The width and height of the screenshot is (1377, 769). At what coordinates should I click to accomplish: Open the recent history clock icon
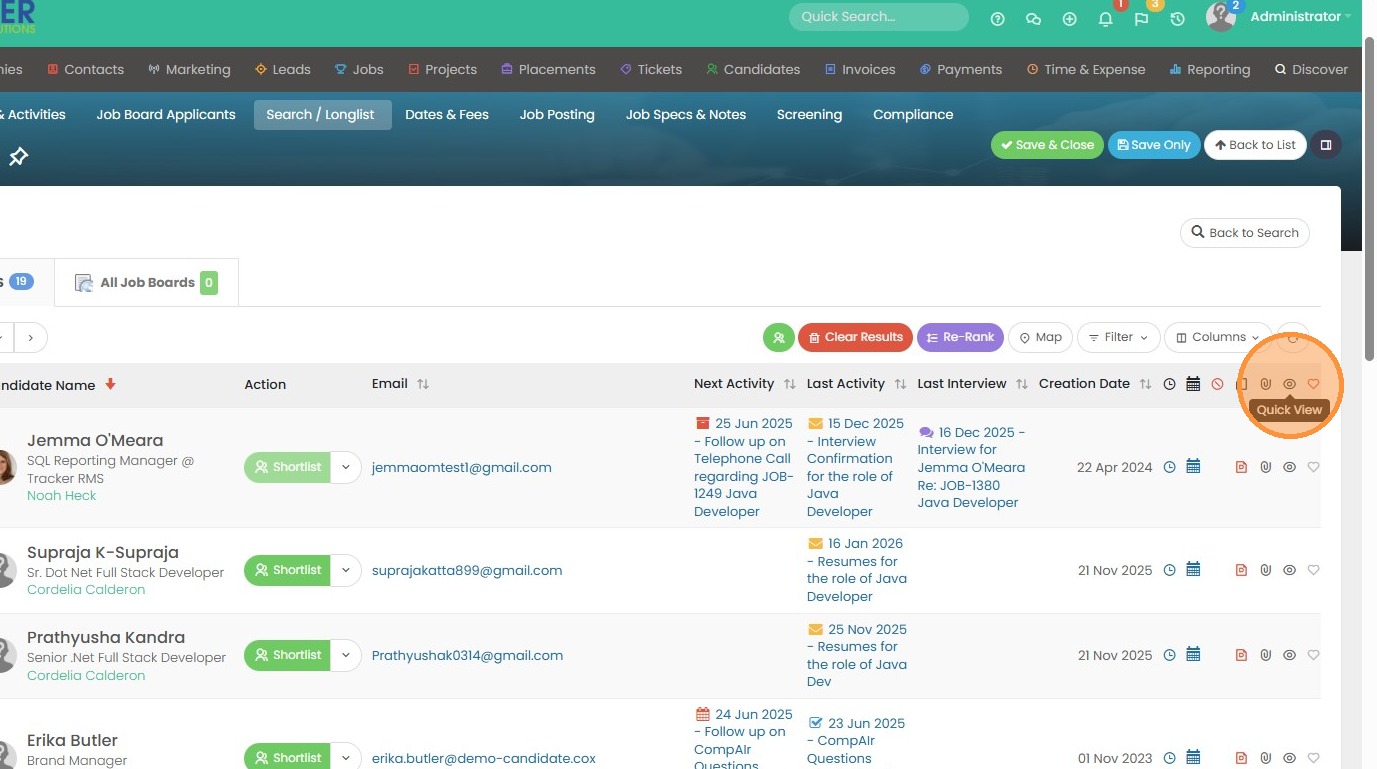coord(1177,18)
